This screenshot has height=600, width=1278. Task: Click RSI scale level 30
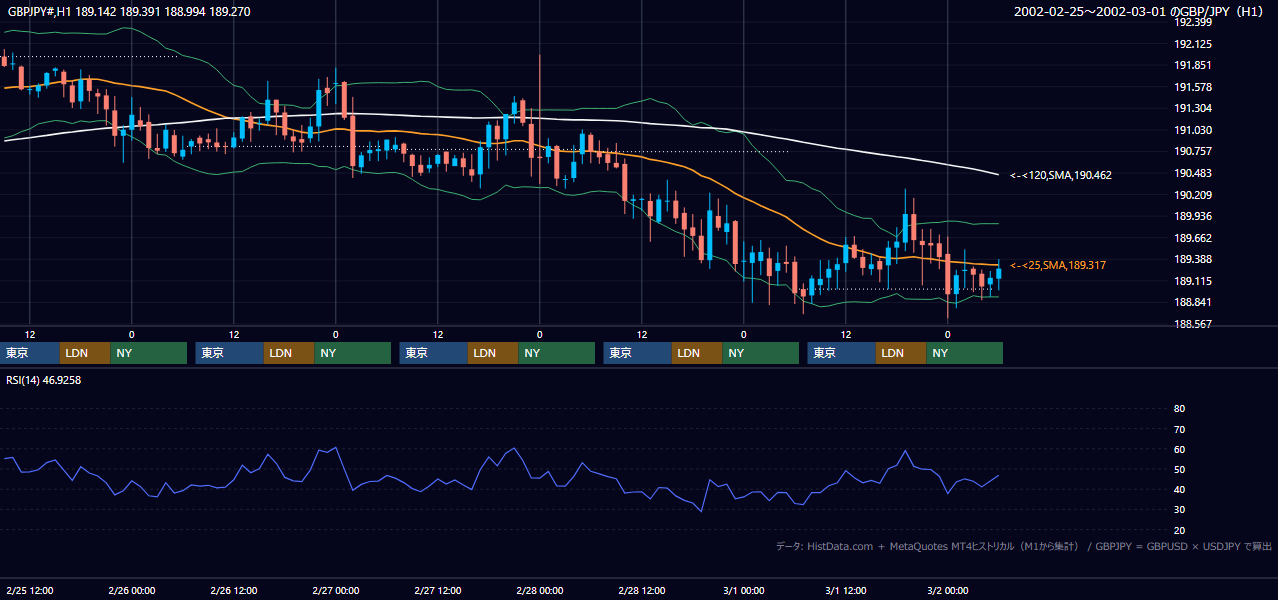click(1179, 510)
